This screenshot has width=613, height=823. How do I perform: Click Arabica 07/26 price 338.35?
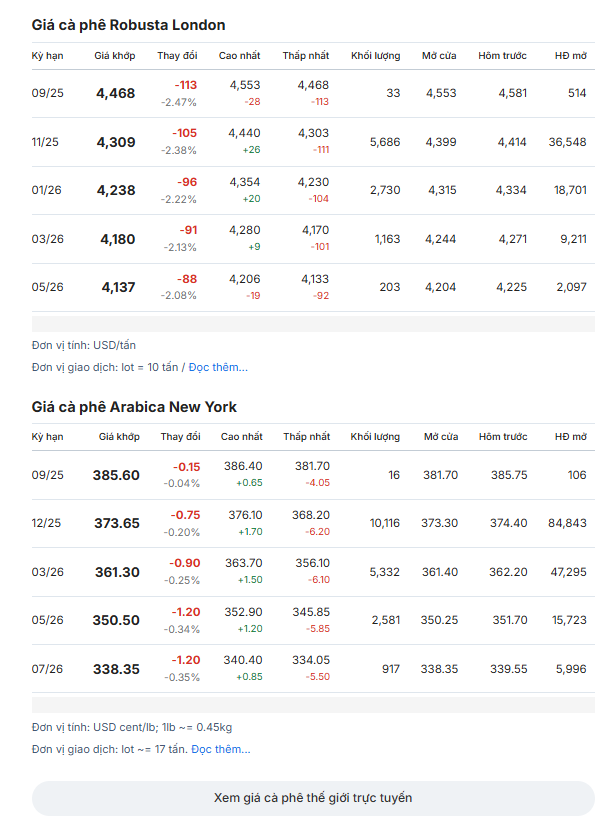tap(117, 669)
